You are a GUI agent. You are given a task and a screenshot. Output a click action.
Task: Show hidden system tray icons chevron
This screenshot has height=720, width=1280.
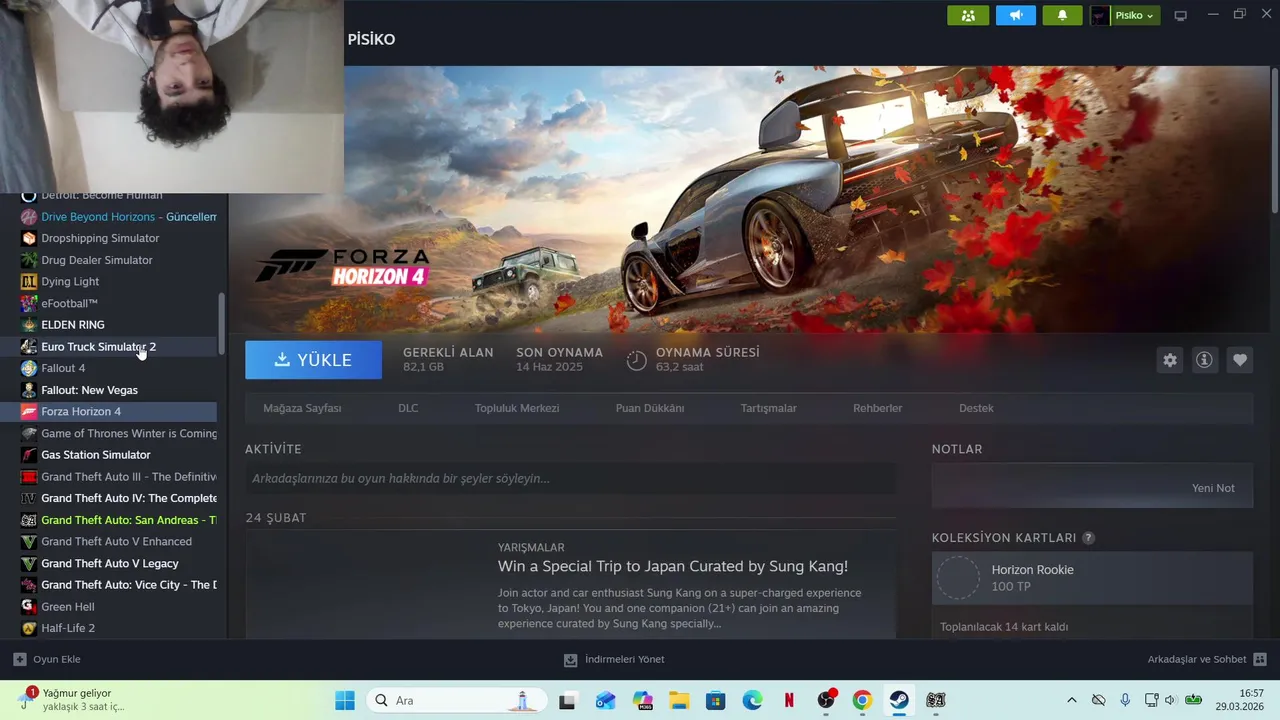1072,700
